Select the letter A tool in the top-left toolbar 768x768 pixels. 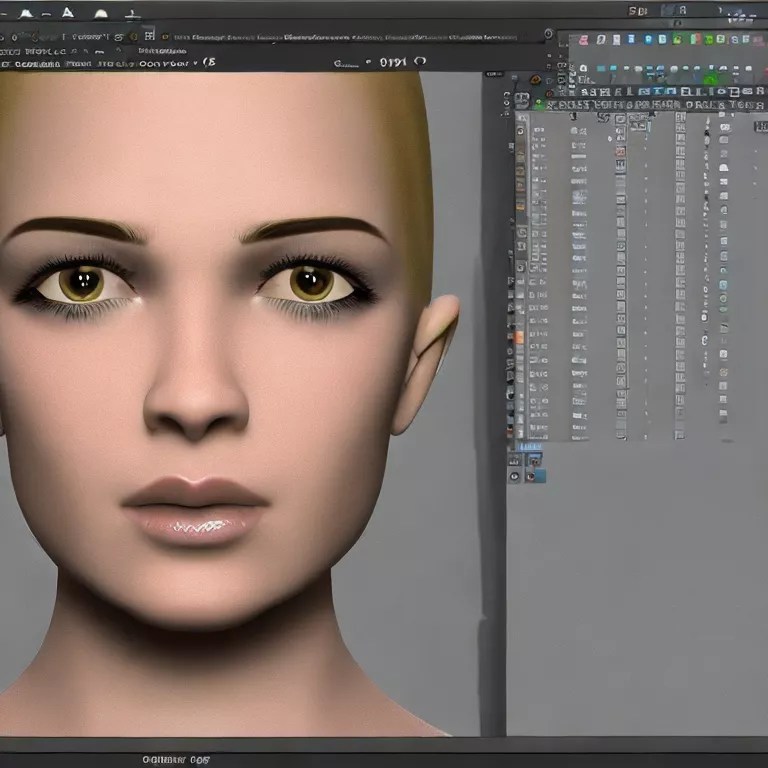click(67, 13)
